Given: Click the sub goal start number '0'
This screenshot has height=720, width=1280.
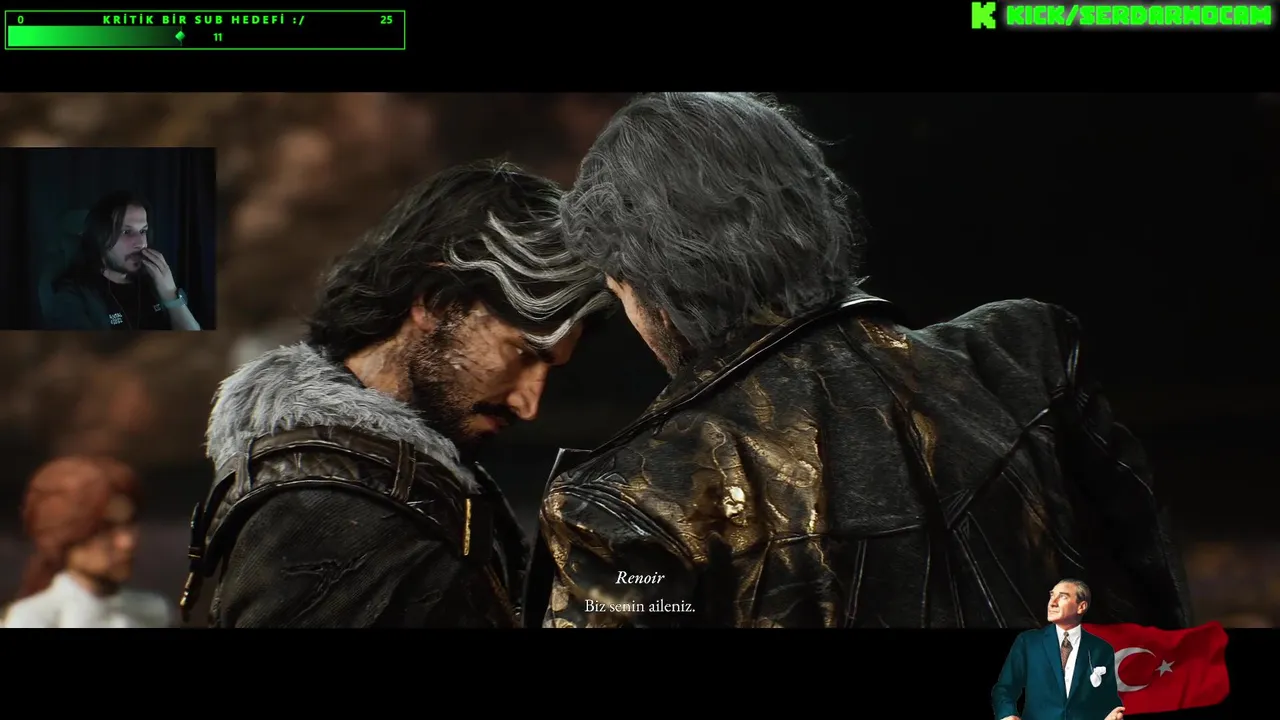Looking at the screenshot, I should tap(21, 20).
